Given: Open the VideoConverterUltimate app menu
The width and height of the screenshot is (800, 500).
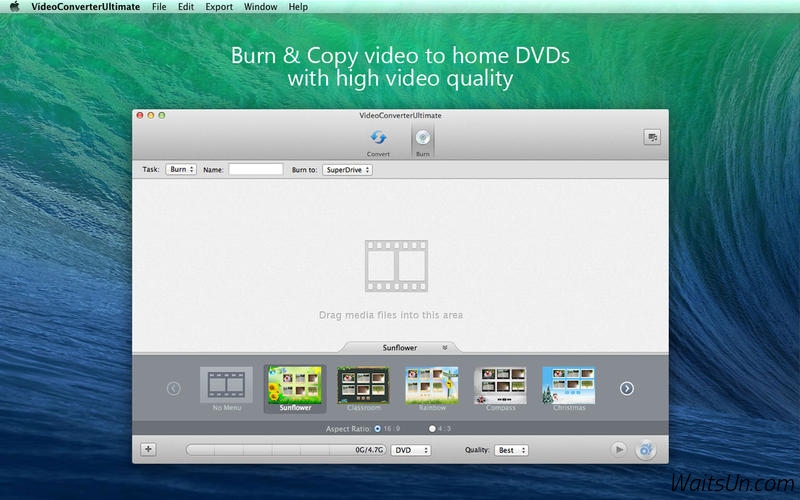Looking at the screenshot, I should coord(86,7).
